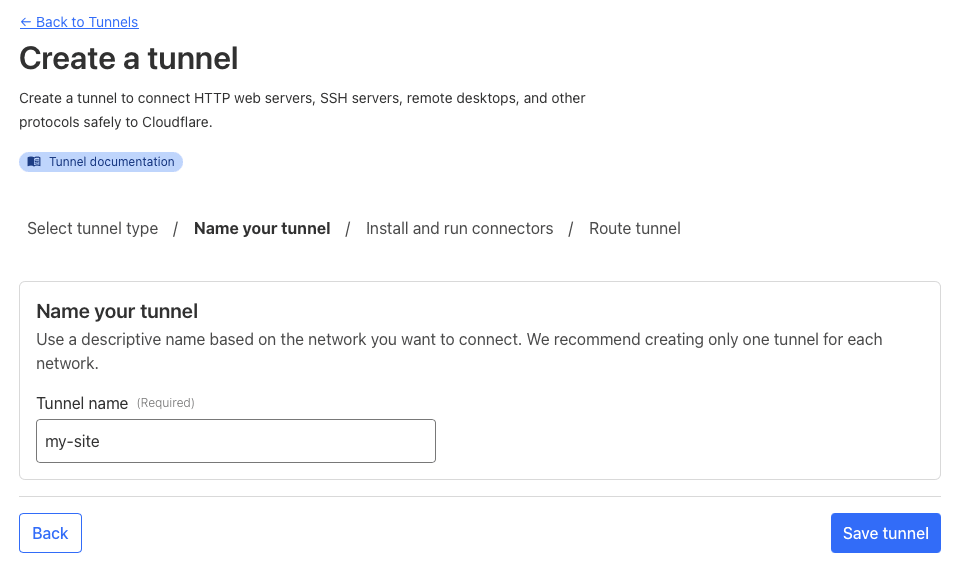Click the Save tunnel button
This screenshot has height=586, width=963.
tap(885, 533)
